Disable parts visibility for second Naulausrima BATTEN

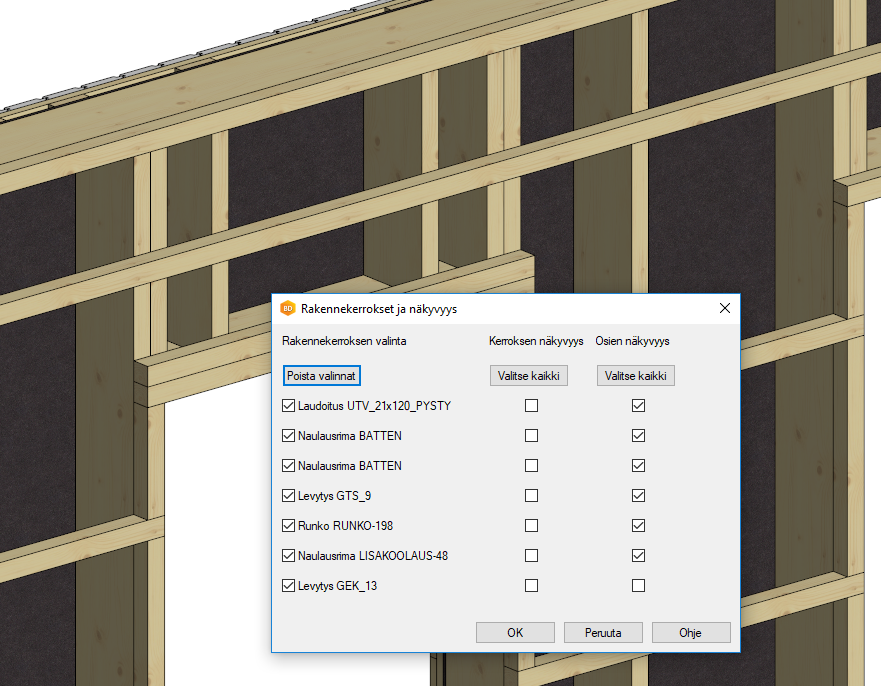[x=638, y=466]
